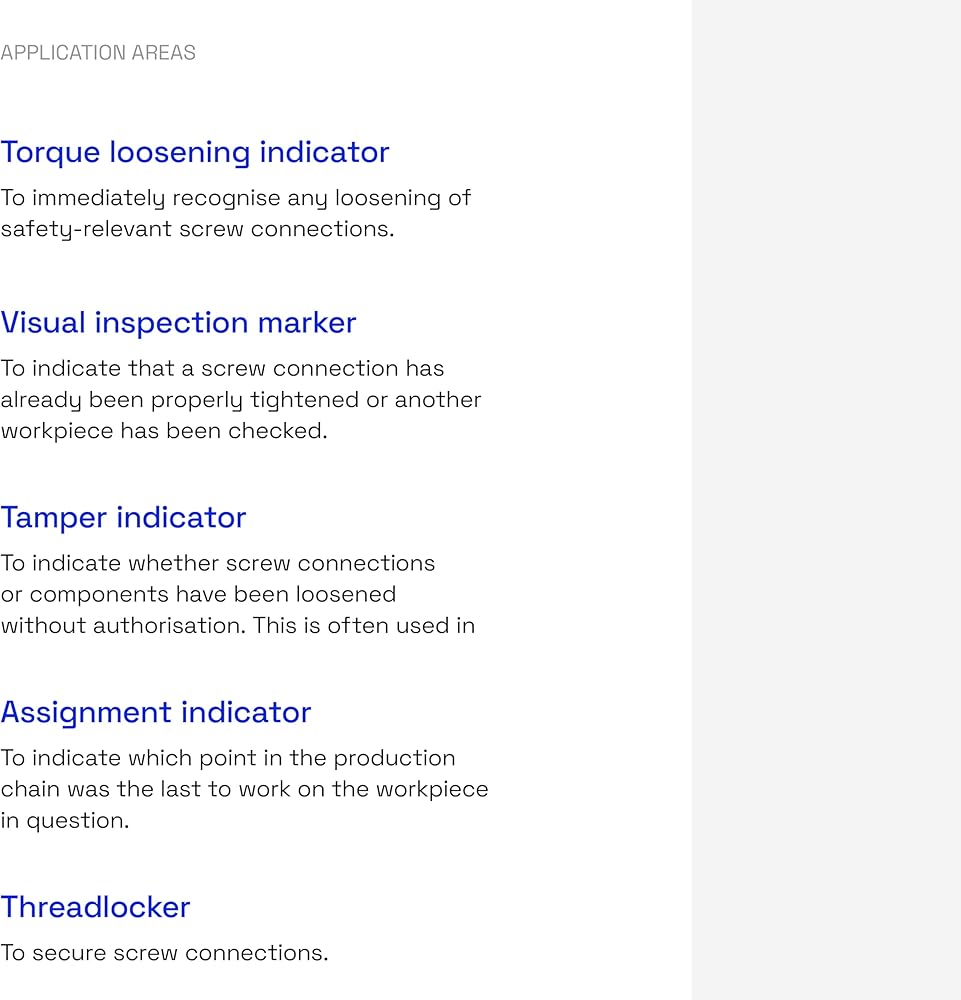Click the word 'indicator' in Torque heading

tap(324, 152)
